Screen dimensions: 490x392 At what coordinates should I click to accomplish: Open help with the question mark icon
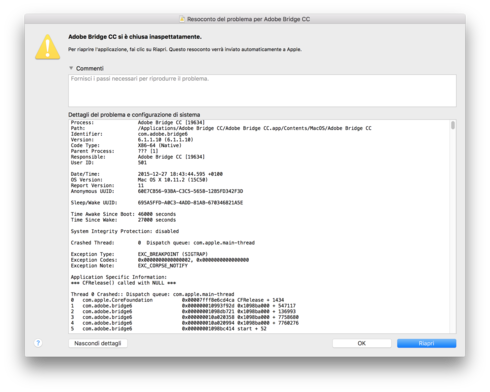click(x=38, y=343)
